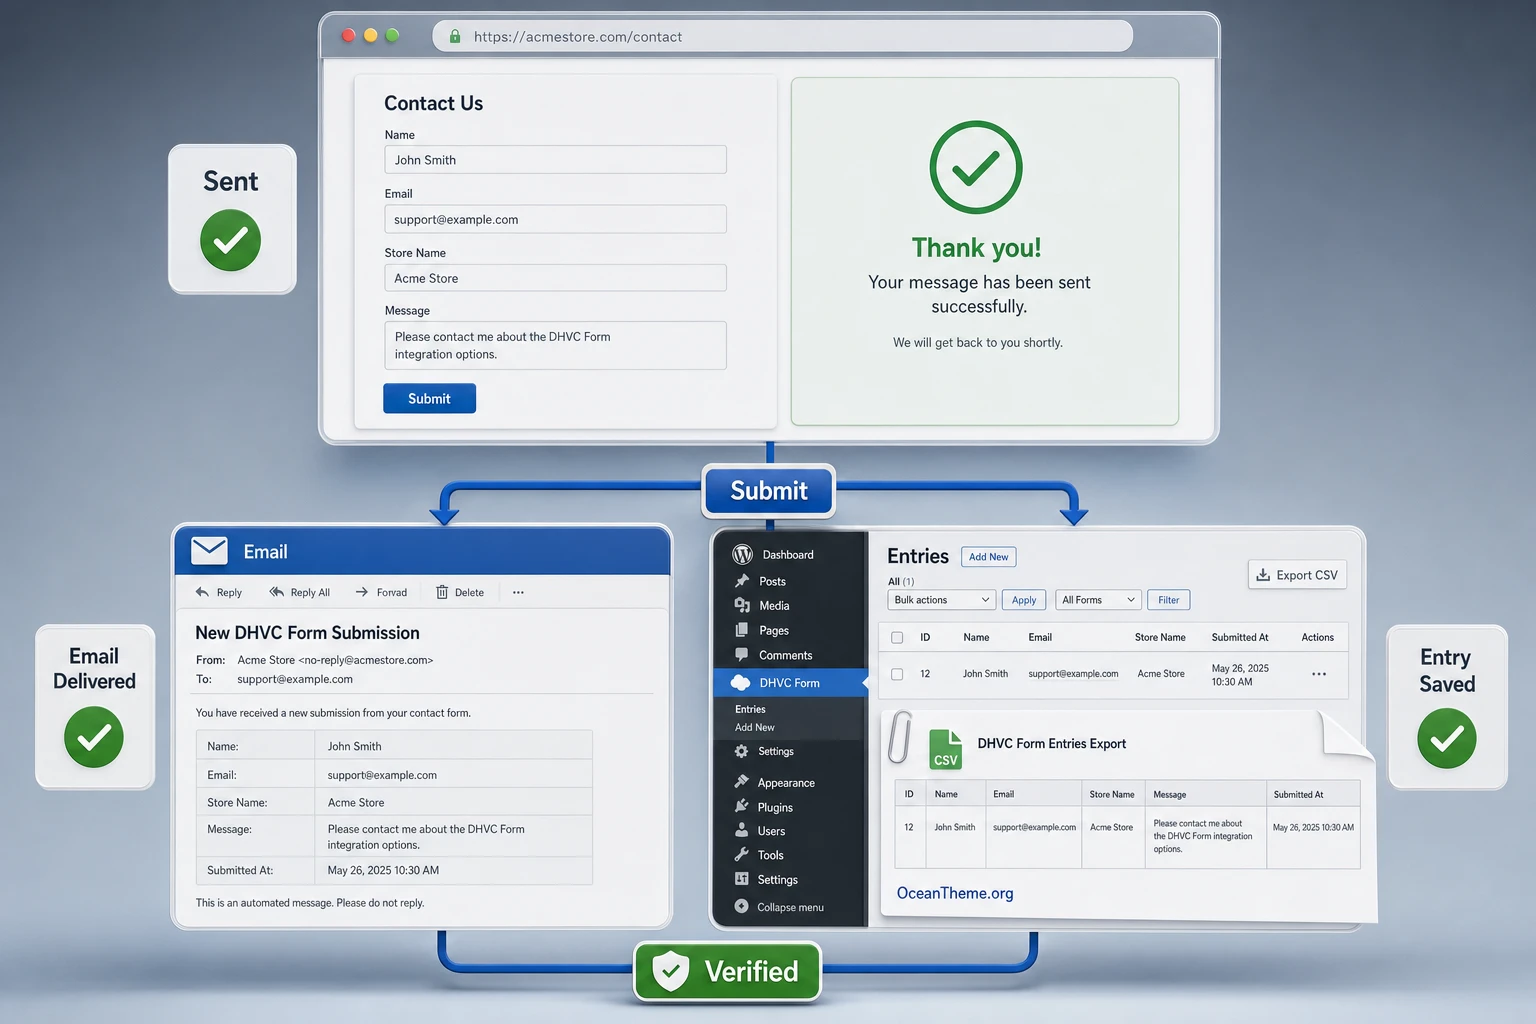Click the OceanTheme.org link
This screenshot has height=1024, width=1536.
tap(955, 893)
